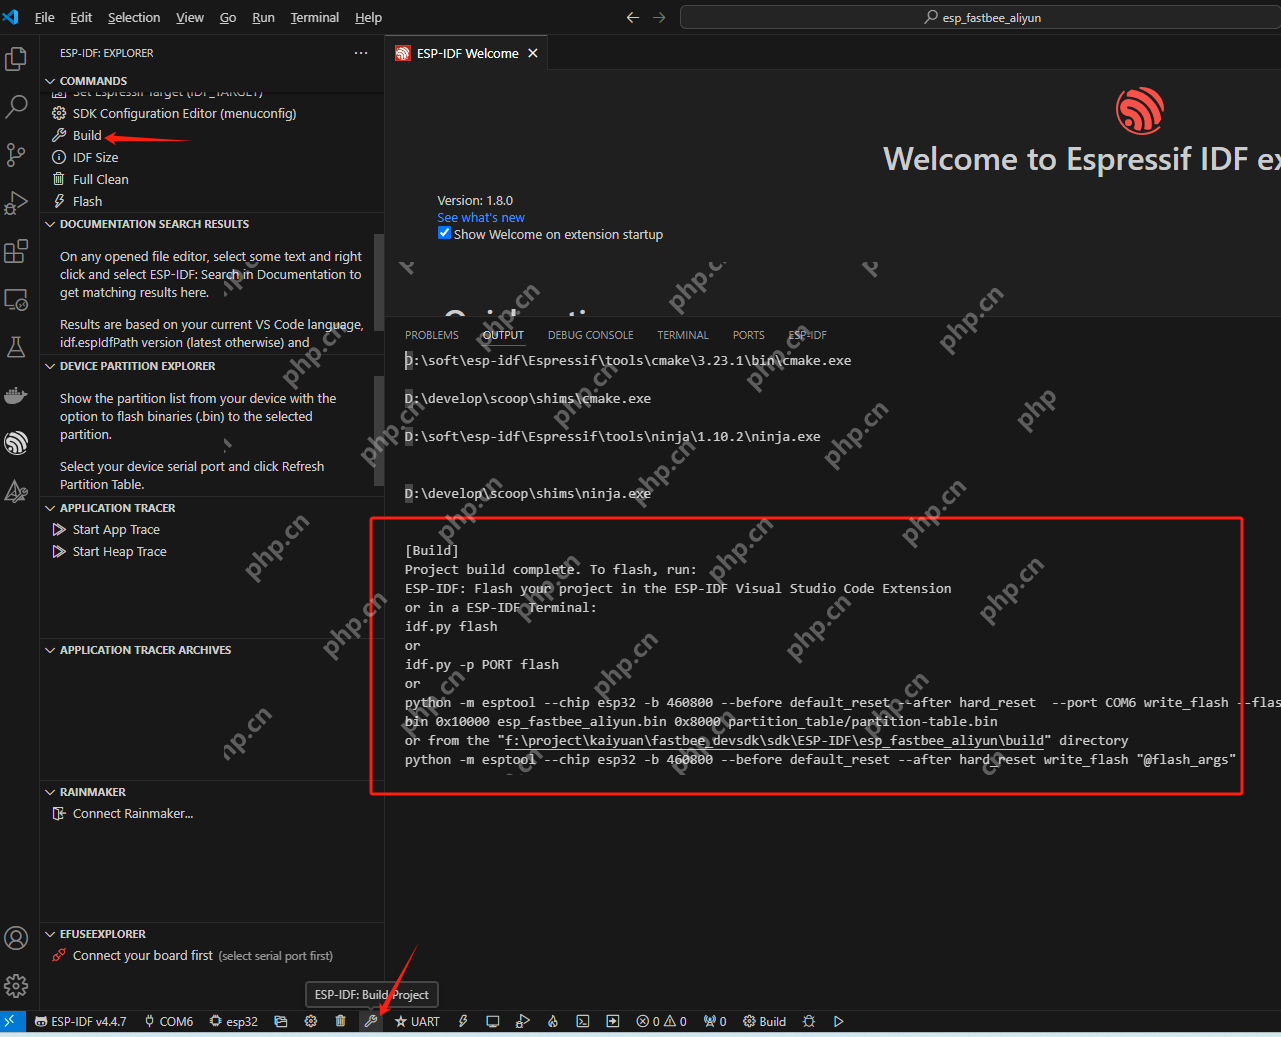
Task: Click the esp_fastbee_aliyun search box
Action: (980, 17)
